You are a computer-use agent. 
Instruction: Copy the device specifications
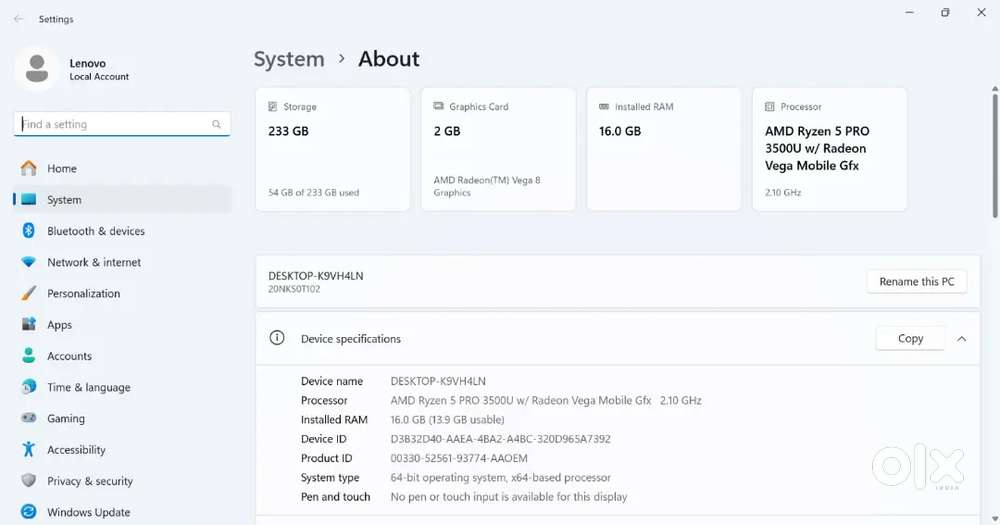[x=910, y=339]
